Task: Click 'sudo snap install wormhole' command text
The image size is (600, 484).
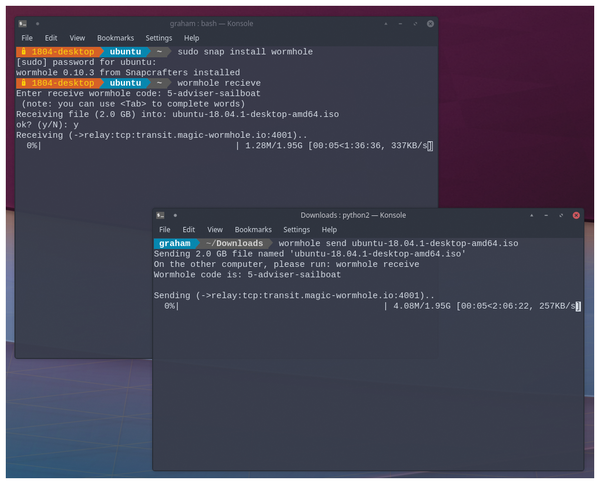Action: pyautogui.click(x=245, y=52)
